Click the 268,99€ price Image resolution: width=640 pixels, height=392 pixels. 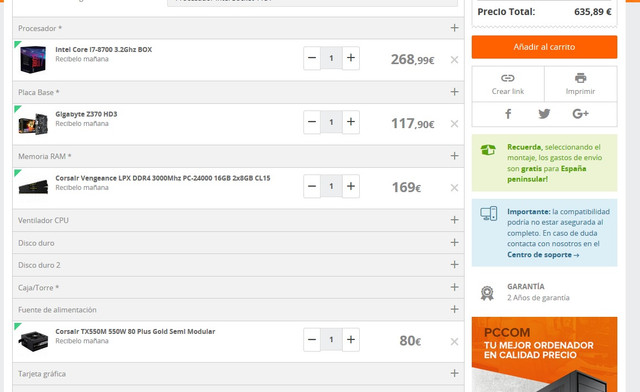tap(412, 60)
